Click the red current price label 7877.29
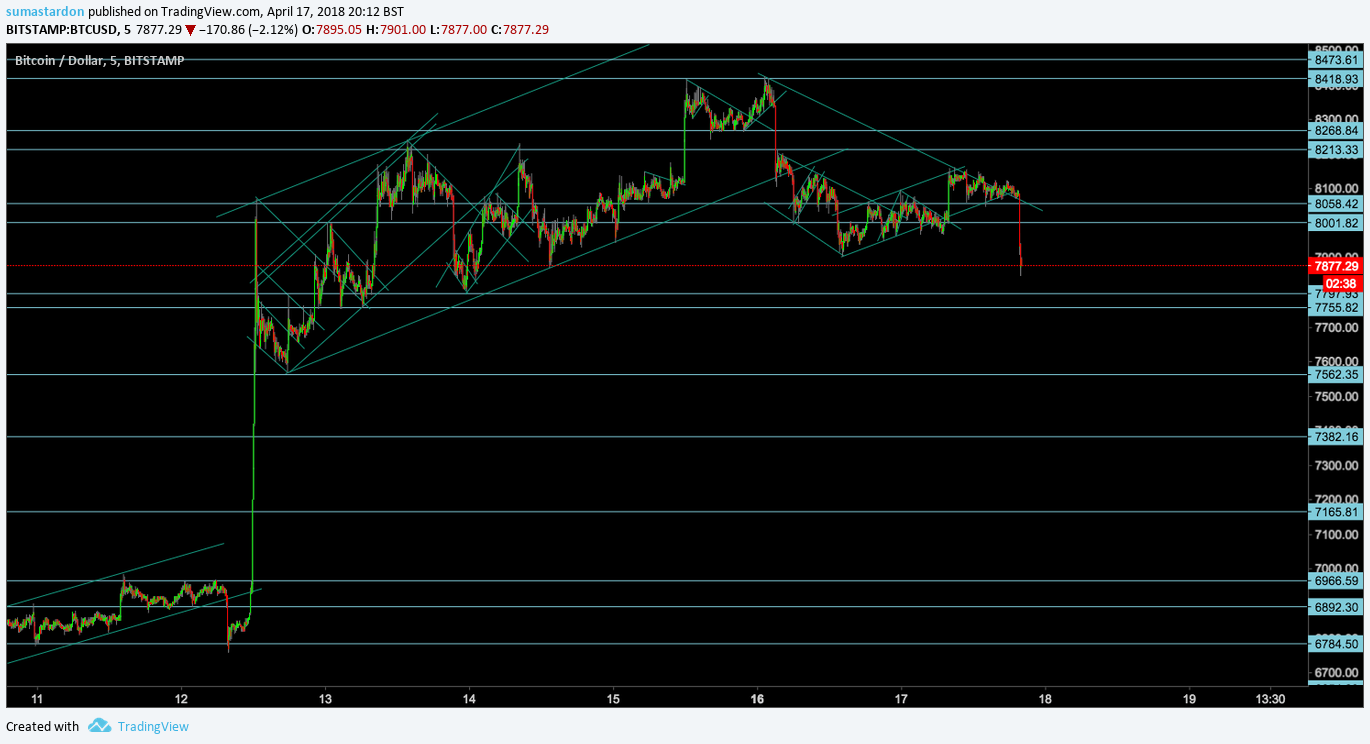The height and width of the screenshot is (744, 1370). coord(1335,266)
